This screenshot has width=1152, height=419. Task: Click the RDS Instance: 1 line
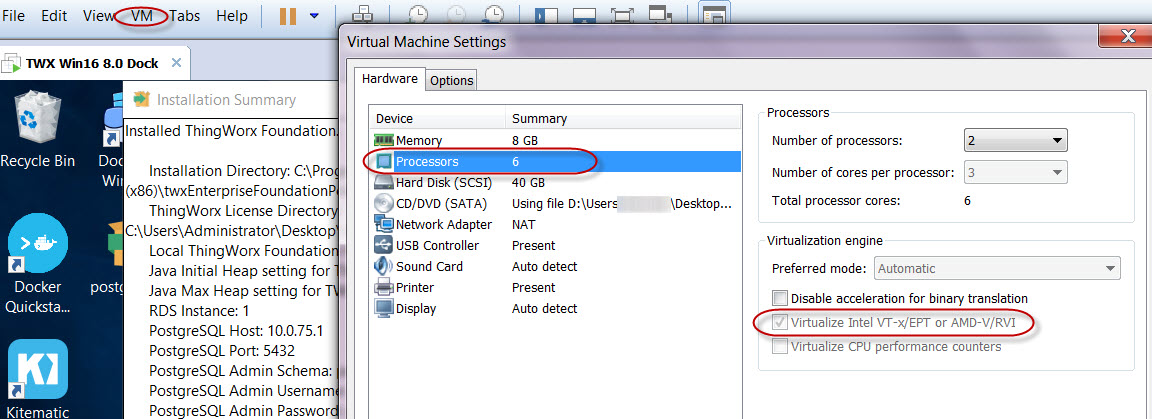(199, 310)
